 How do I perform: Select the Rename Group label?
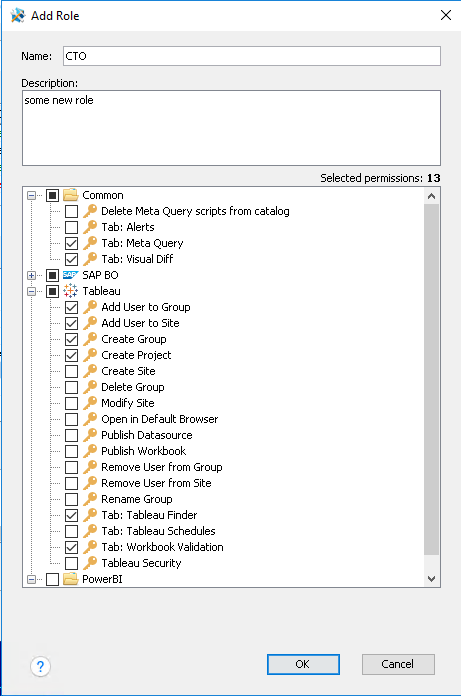137,498
